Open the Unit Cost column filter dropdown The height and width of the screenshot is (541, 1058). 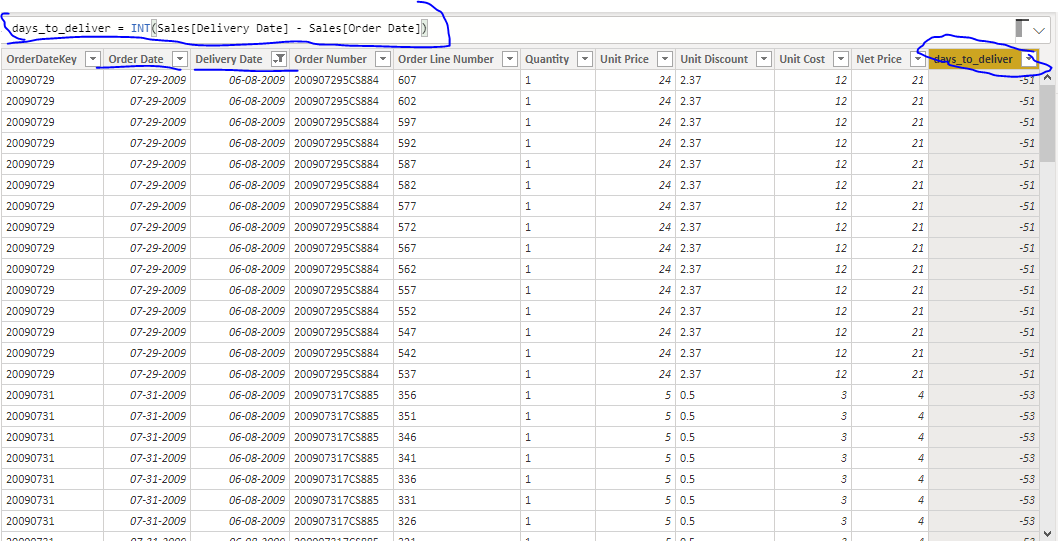pos(841,59)
